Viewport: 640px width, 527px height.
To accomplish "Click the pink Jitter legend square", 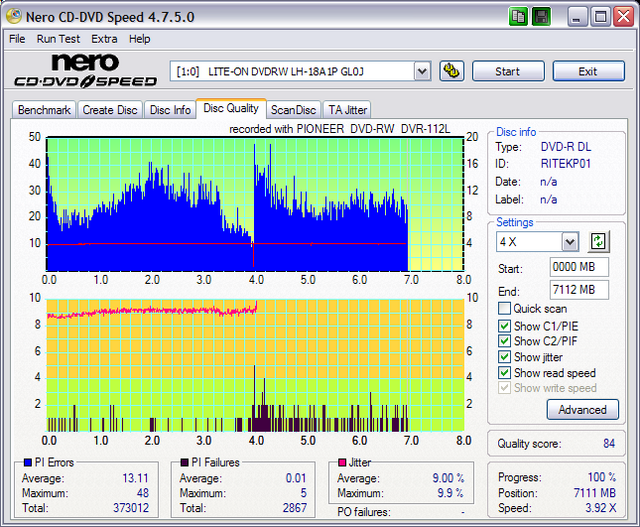I will [342, 462].
